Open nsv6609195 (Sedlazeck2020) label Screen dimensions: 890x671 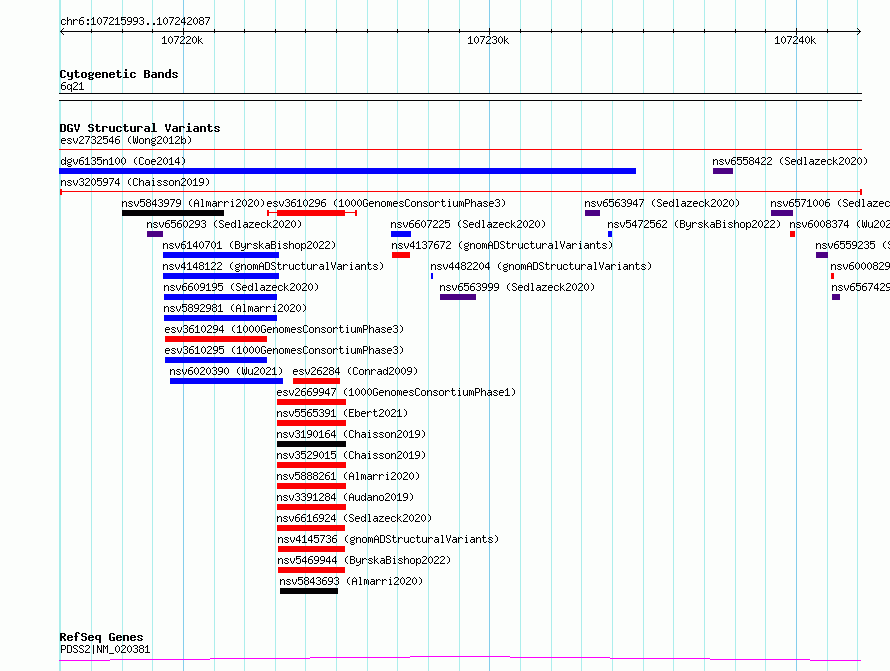pyautogui.click(x=241, y=287)
